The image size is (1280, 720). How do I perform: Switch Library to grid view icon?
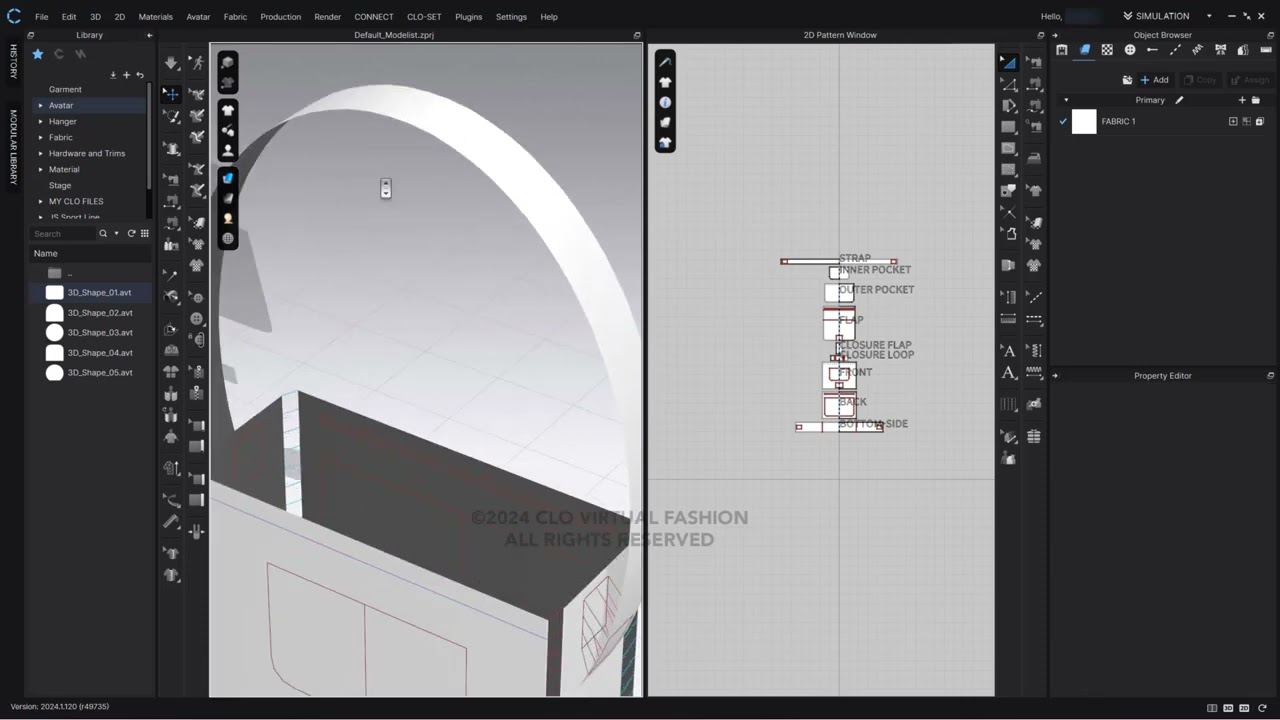145,233
